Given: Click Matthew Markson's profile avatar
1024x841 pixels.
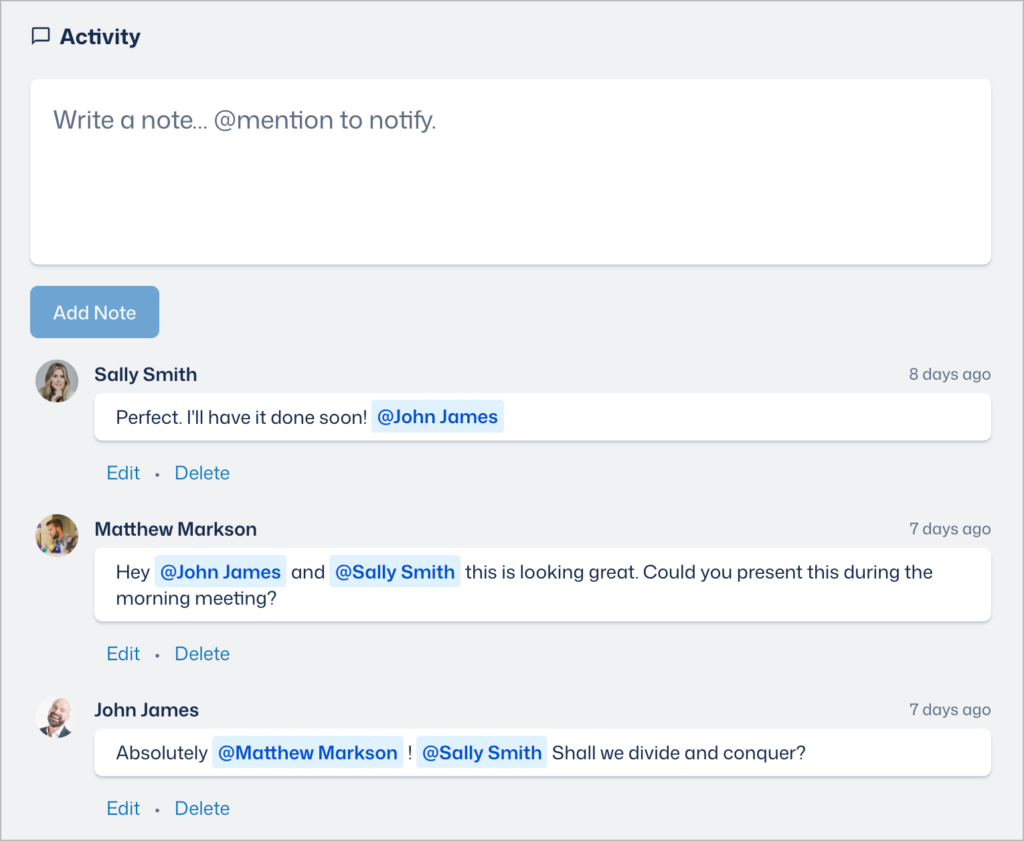Looking at the screenshot, I should pyautogui.click(x=57, y=536).
